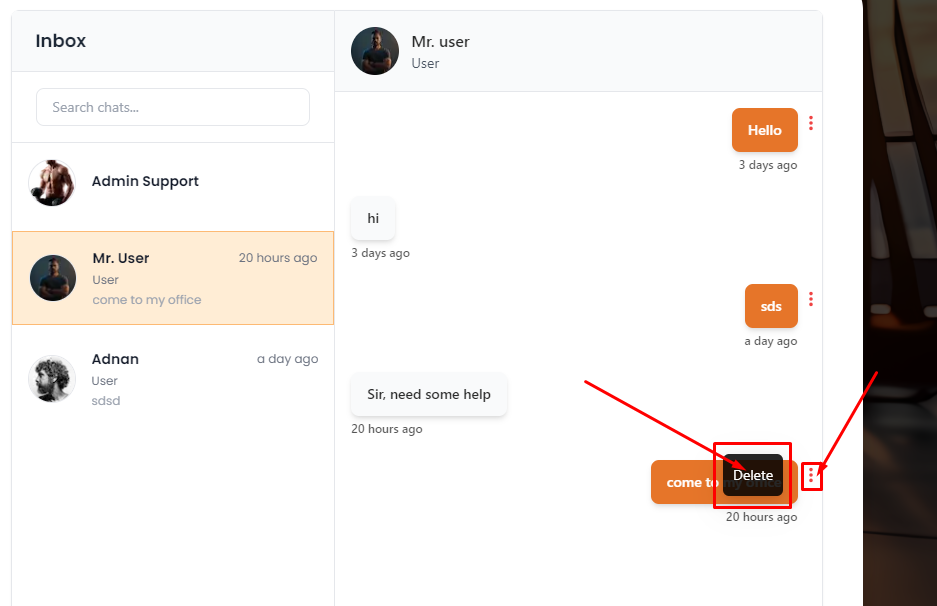Screen dimensions: 937x606
Task: Click the orange Hello message bubble
Action: point(764,130)
